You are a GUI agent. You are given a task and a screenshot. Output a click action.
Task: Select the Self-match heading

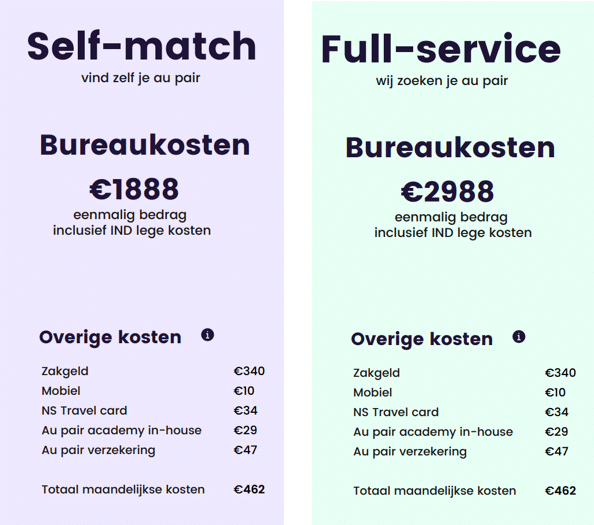142,46
